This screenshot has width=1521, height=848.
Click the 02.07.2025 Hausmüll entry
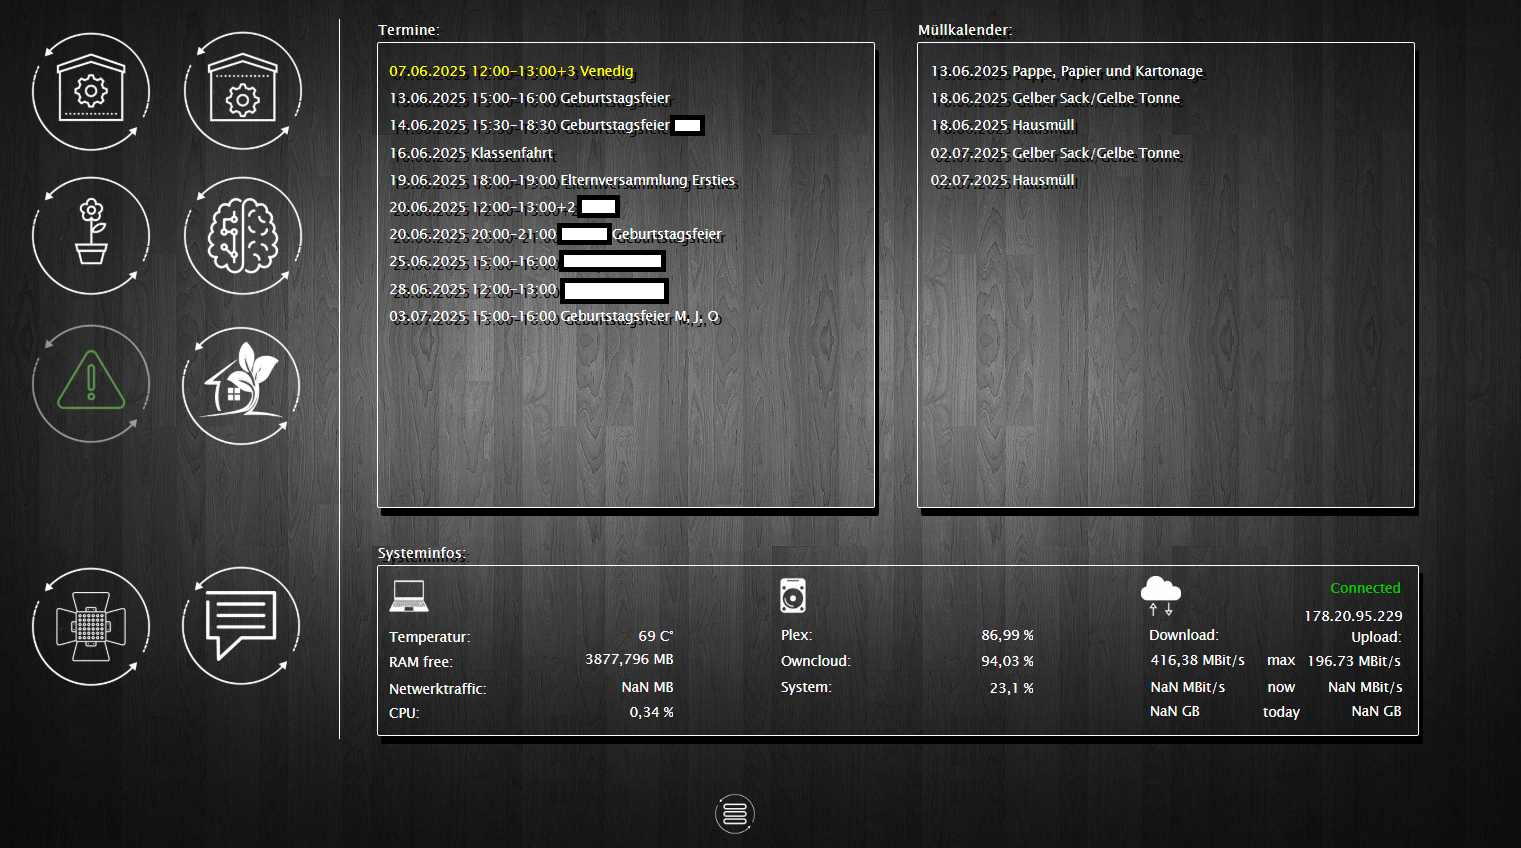[x=1002, y=180]
